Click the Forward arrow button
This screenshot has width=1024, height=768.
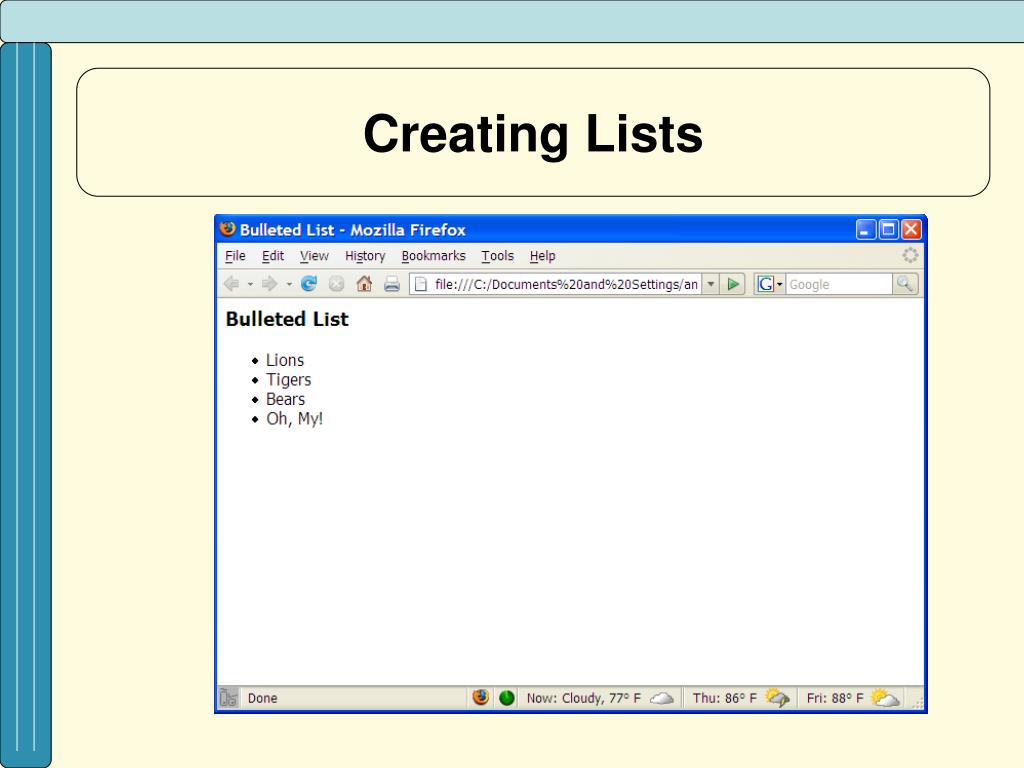271,284
